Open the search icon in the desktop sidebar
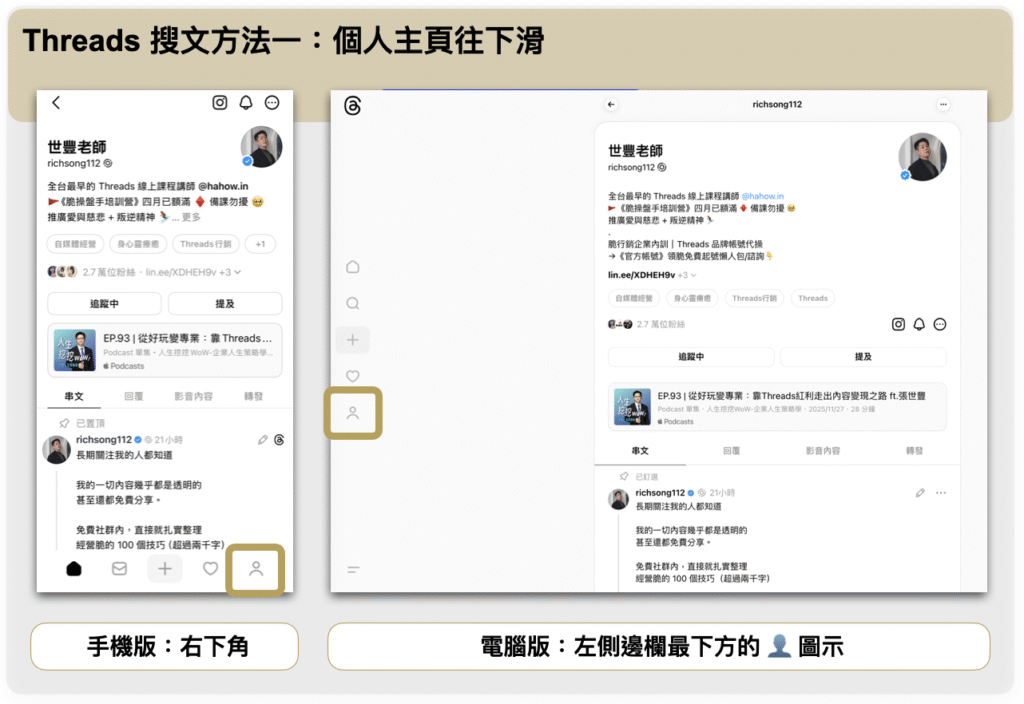 tap(352, 303)
